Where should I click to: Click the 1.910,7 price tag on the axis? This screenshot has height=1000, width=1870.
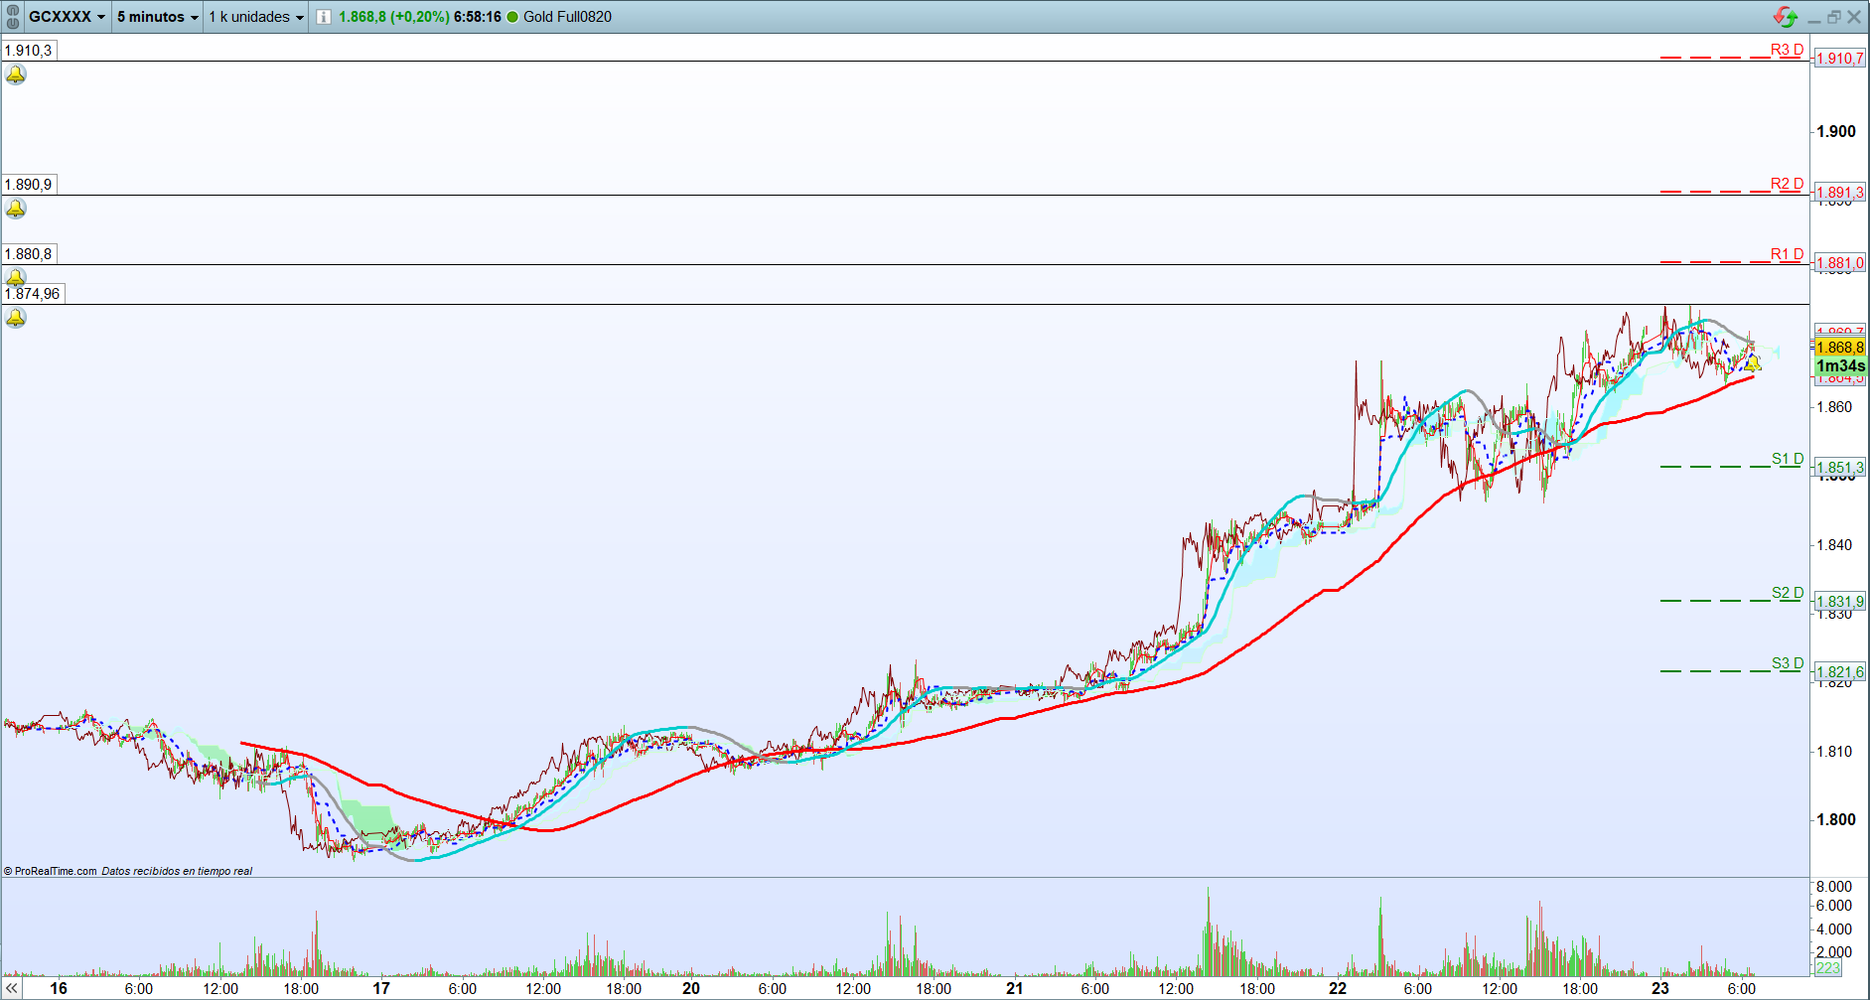[1840, 59]
